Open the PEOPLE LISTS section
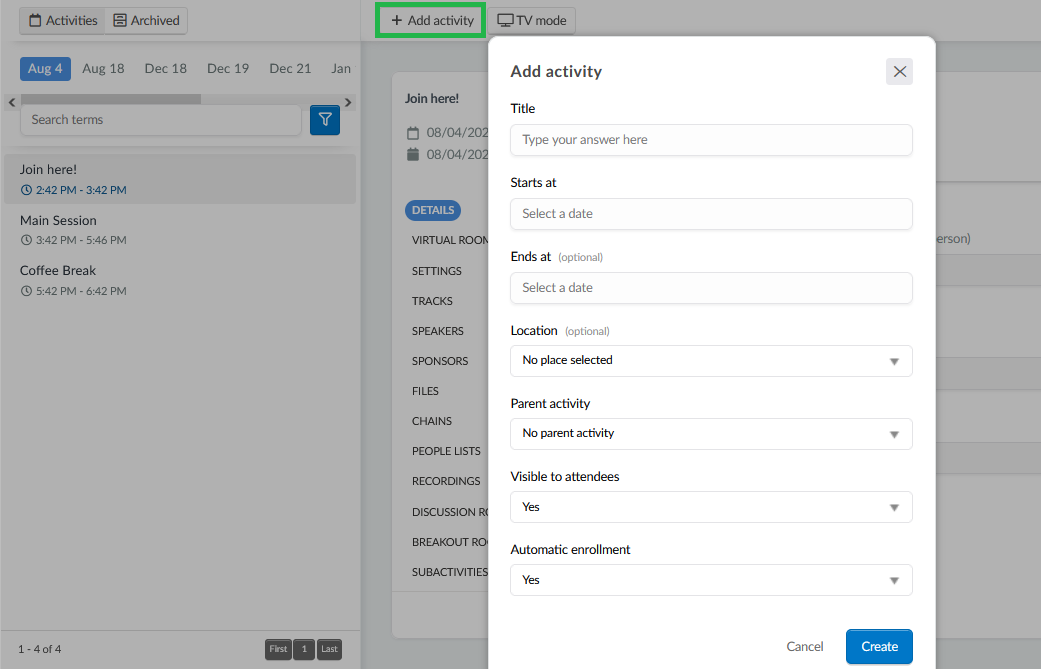The width and height of the screenshot is (1041, 669). point(446,451)
